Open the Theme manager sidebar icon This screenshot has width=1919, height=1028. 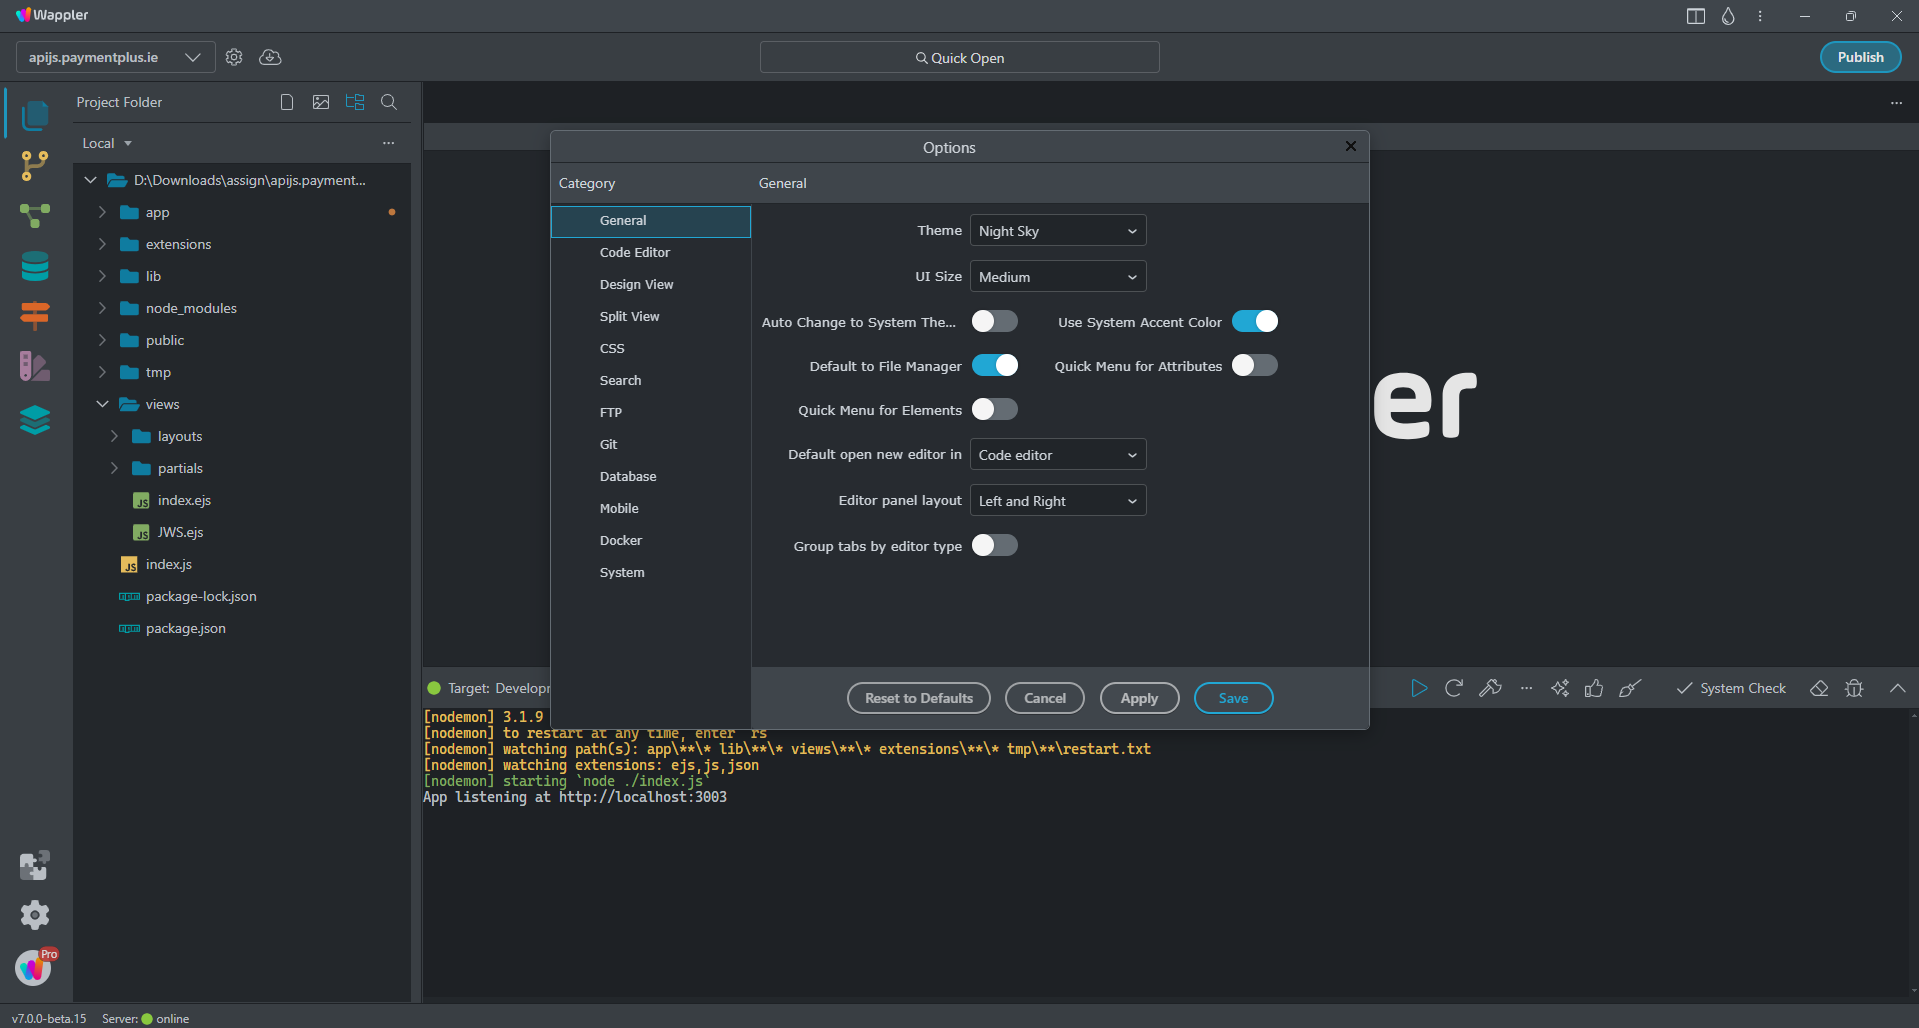[35, 366]
